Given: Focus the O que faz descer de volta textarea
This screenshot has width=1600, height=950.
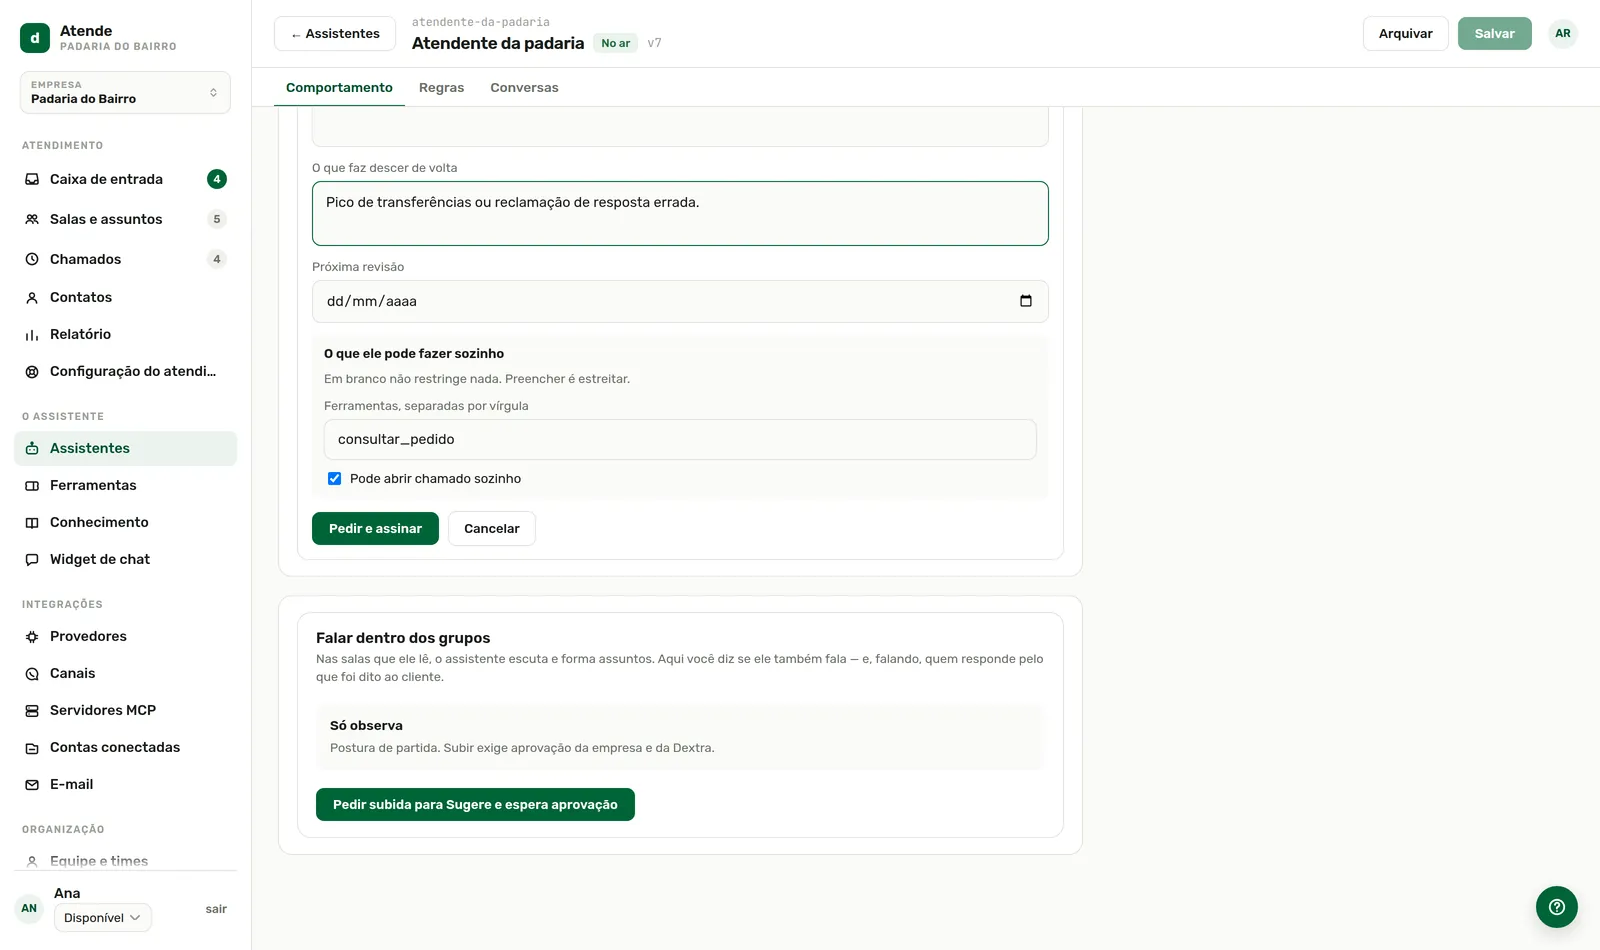Looking at the screenshot, I should 680,213.
